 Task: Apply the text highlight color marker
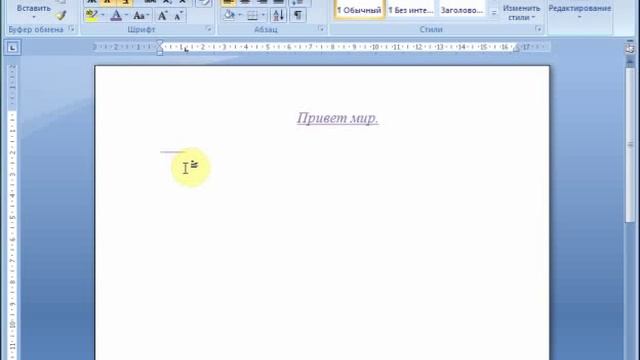coord(91,16)
